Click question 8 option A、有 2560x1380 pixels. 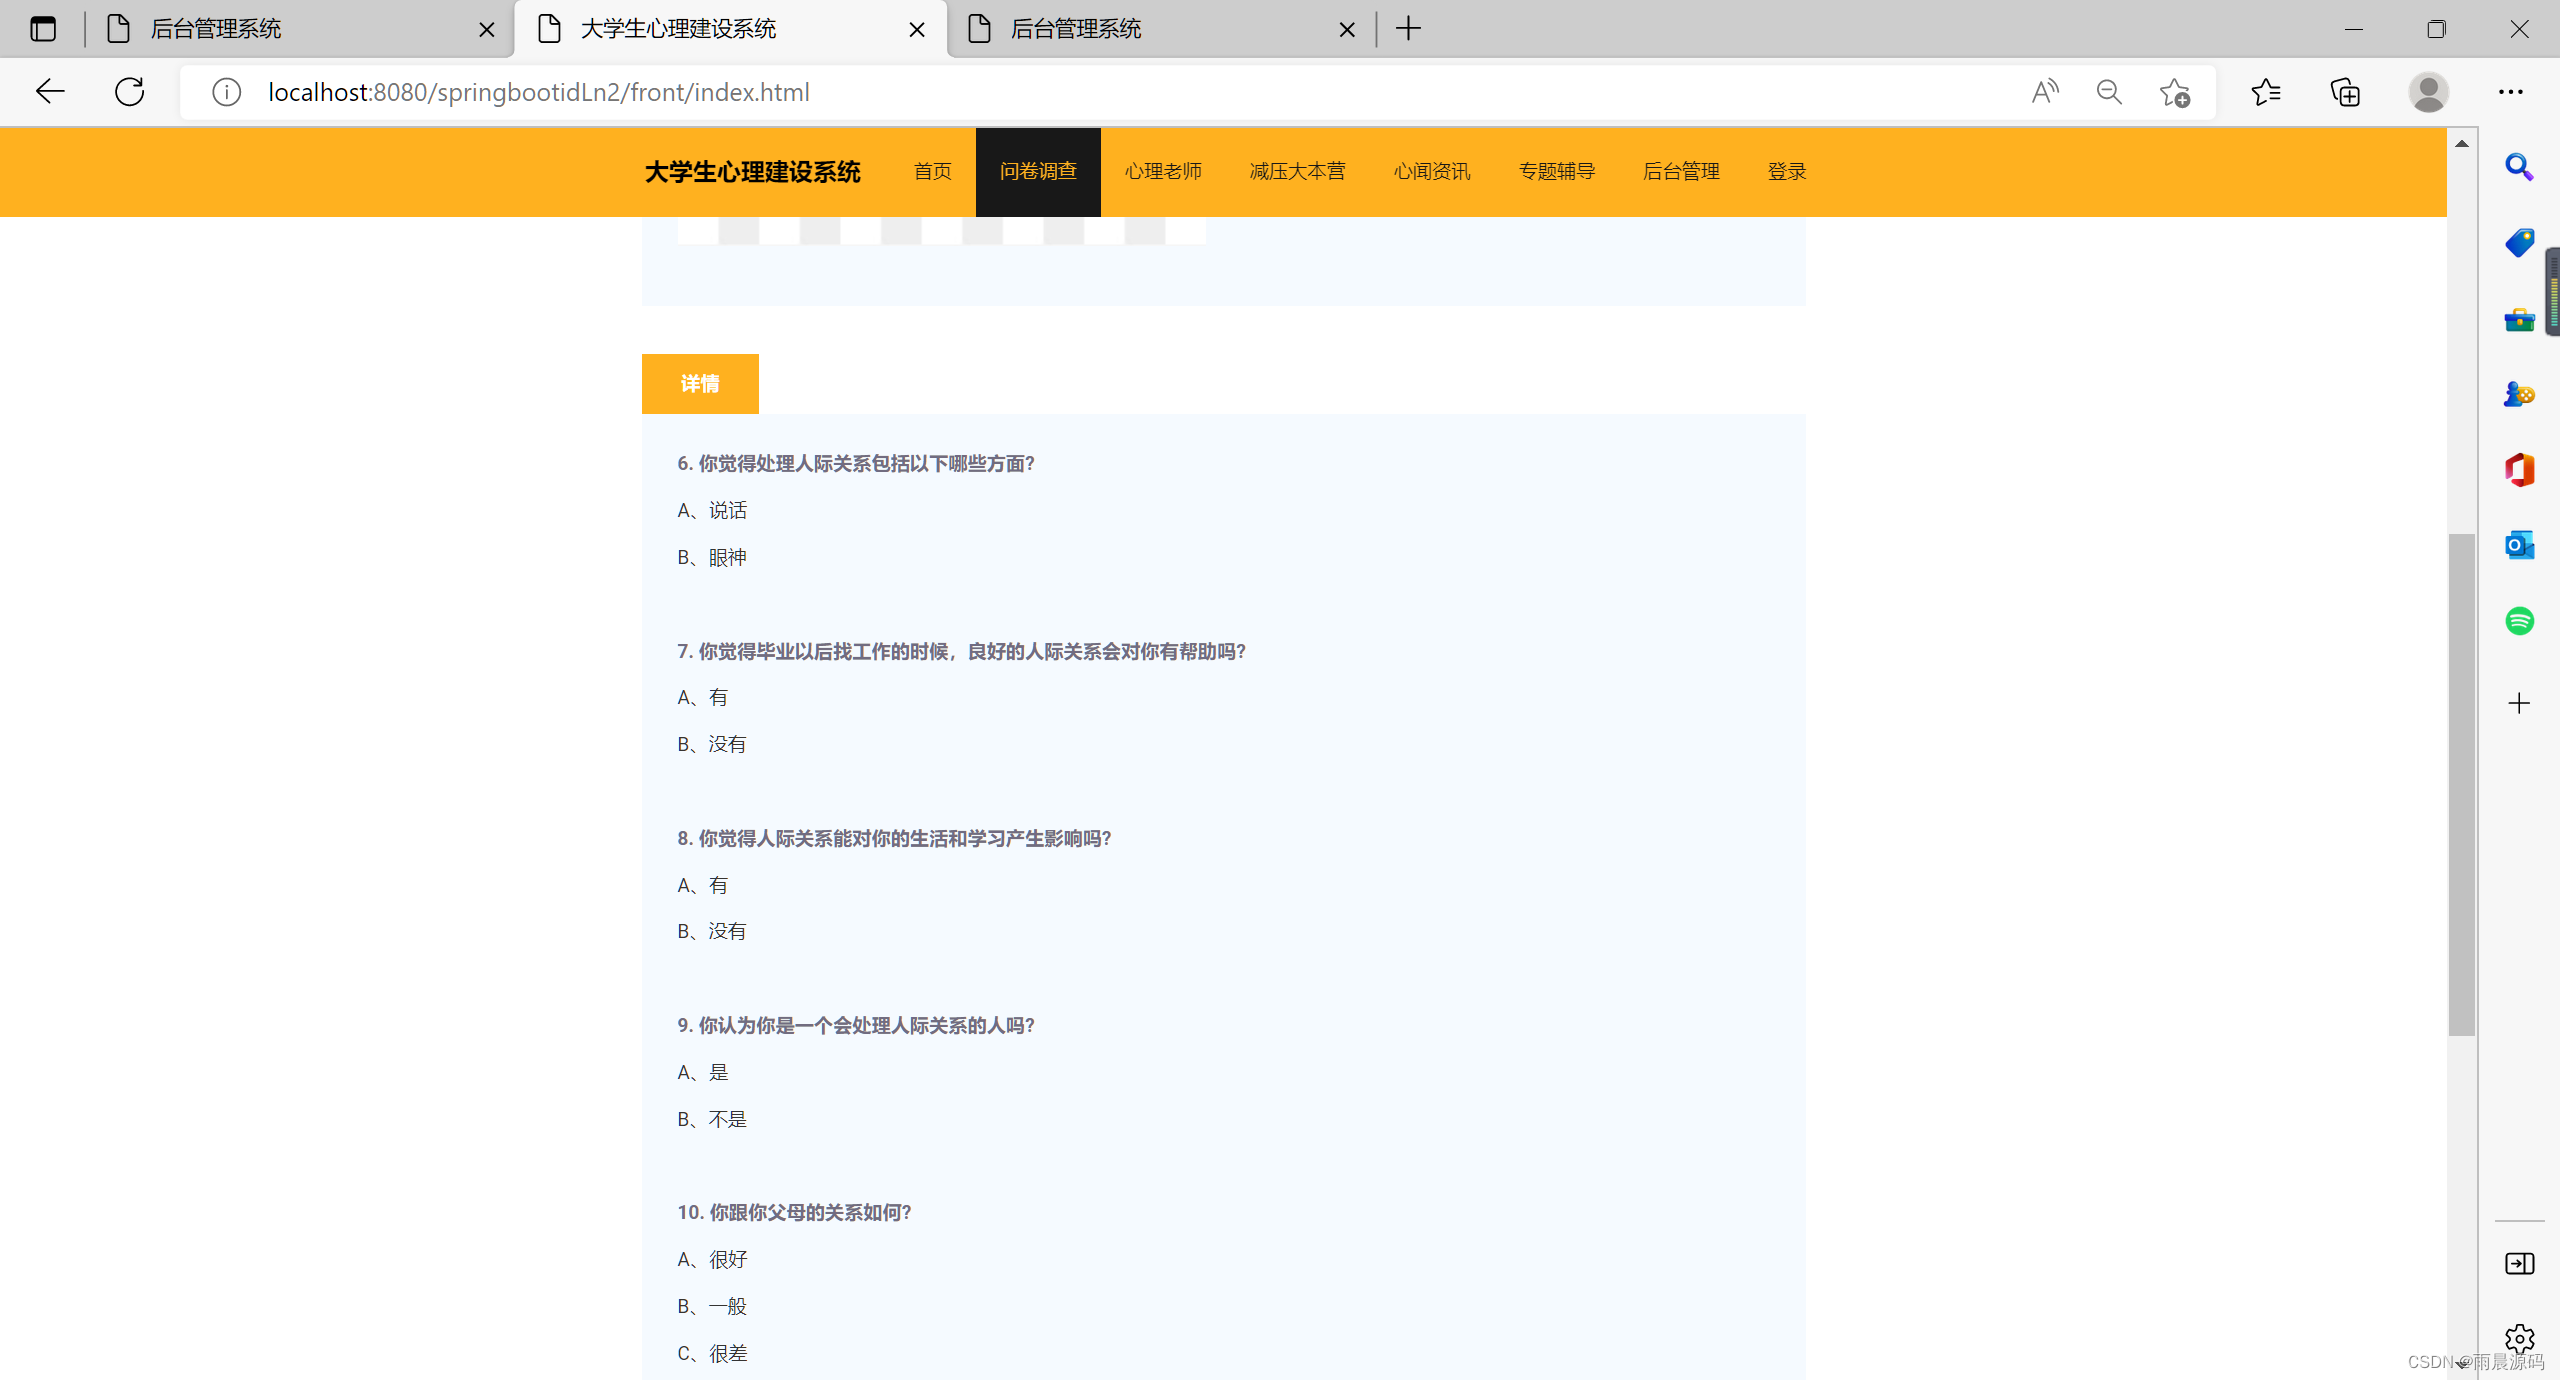702,886
